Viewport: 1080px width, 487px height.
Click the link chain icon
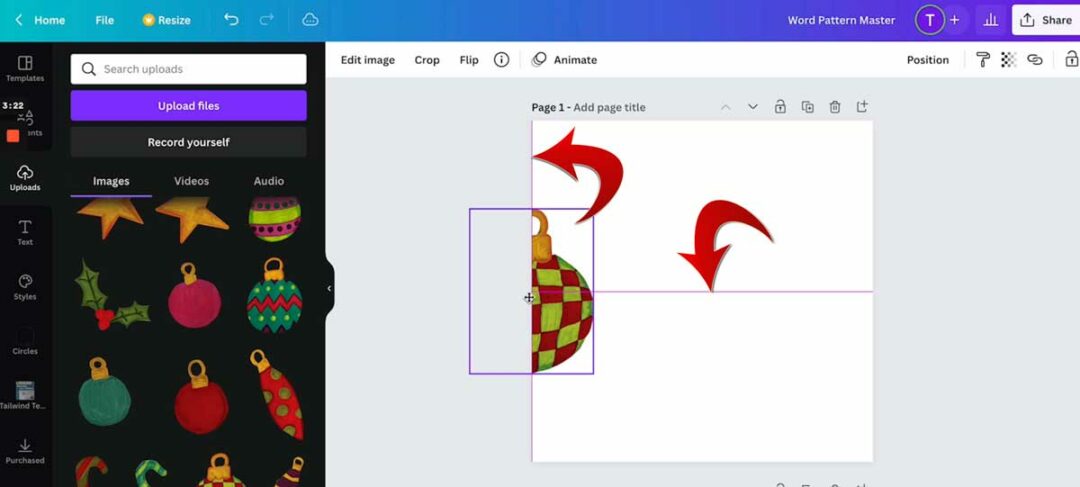click(1035, 60)
